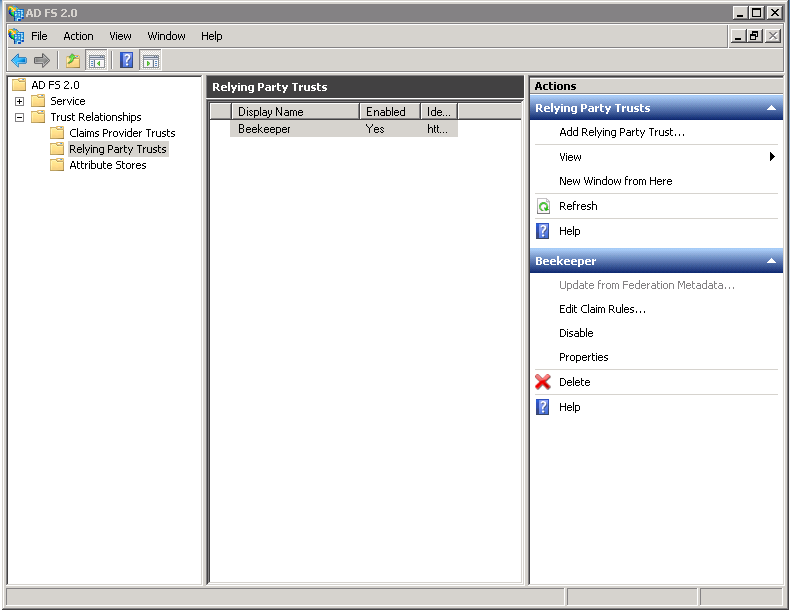Click the AD FS 2.0 title bar icon
This screenshot has width=790, height=611.
pos(16,13)
